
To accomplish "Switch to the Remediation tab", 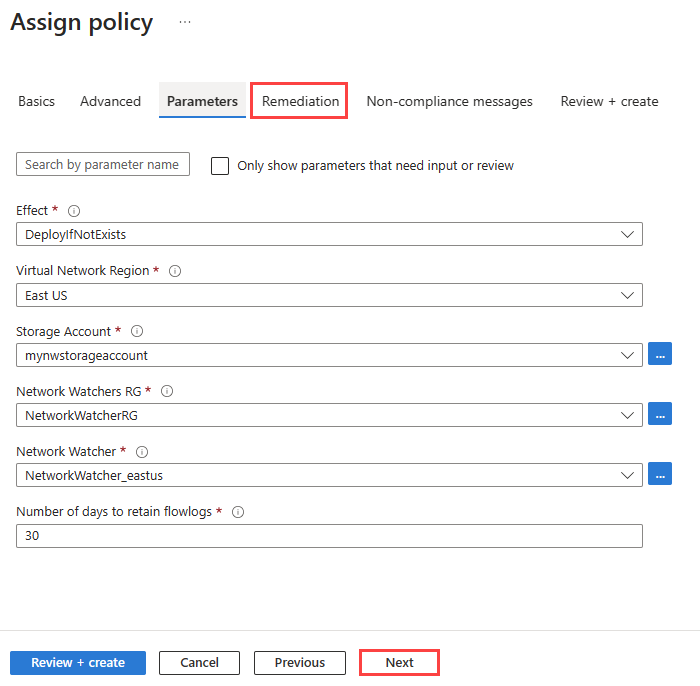I will coord(300,101).
